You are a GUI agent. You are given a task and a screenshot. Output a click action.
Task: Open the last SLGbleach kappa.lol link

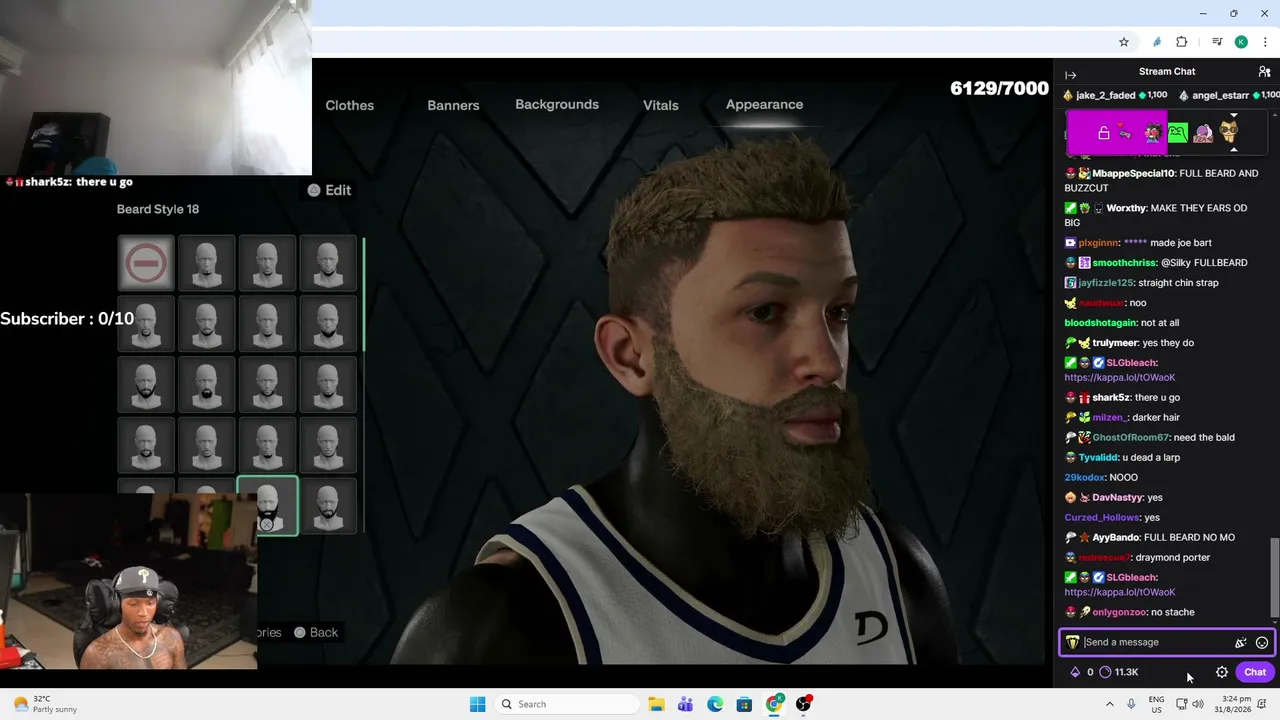(1119, 593)
